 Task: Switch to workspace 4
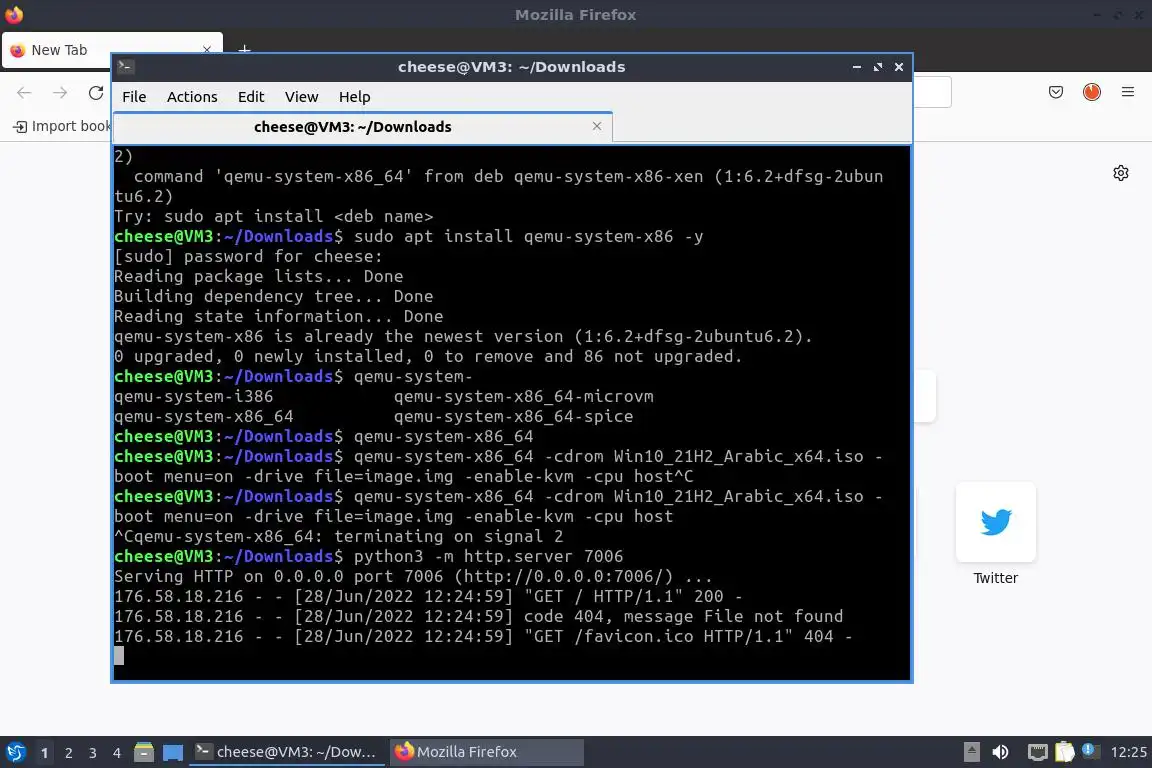(x=116, y=753)
